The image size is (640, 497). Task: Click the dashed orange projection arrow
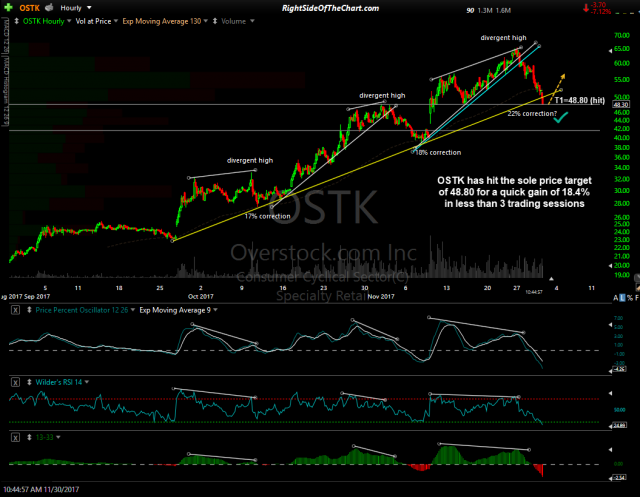[x=557, y=89]
